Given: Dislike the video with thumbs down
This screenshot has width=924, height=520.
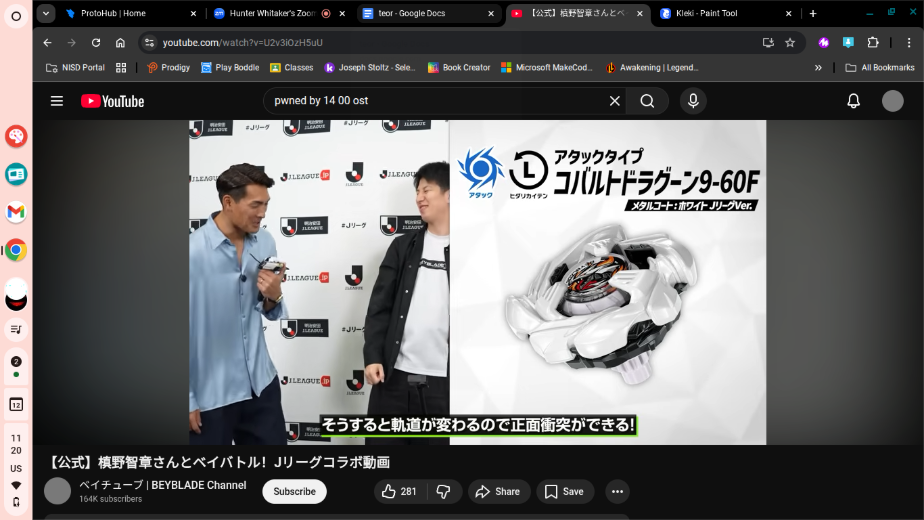Looking at the screenshot, I should (443, 491).
